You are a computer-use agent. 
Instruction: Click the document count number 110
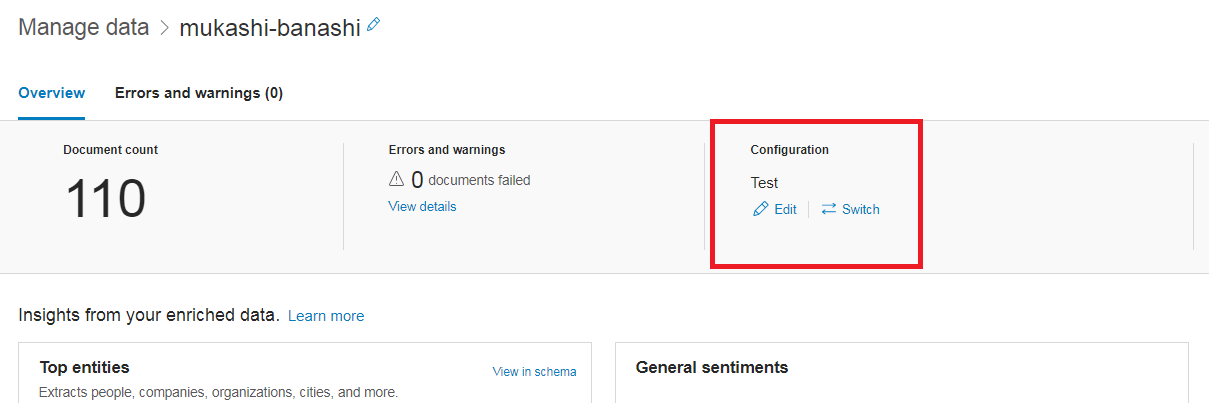tap(106, 198)
